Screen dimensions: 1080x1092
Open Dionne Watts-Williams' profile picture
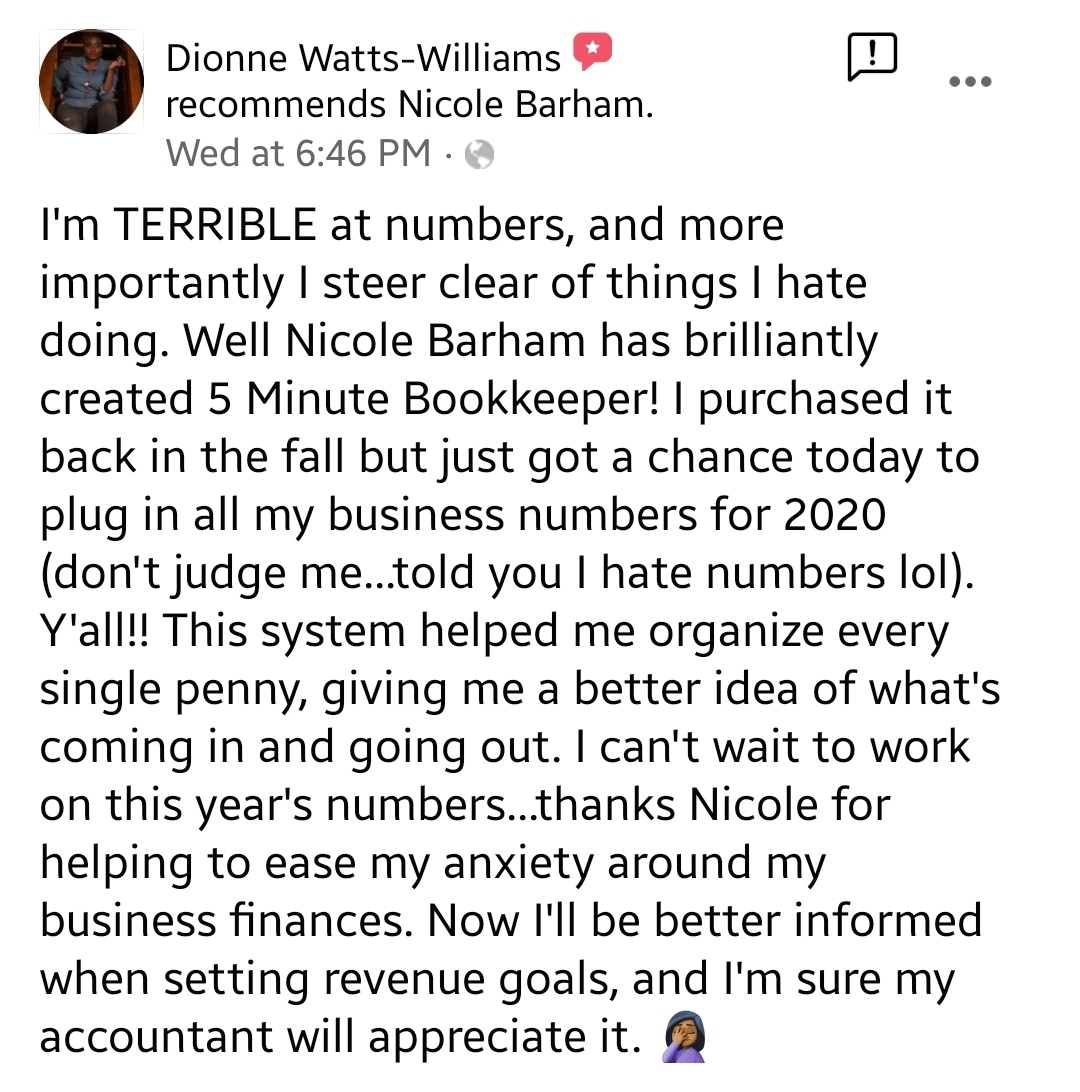91,81
